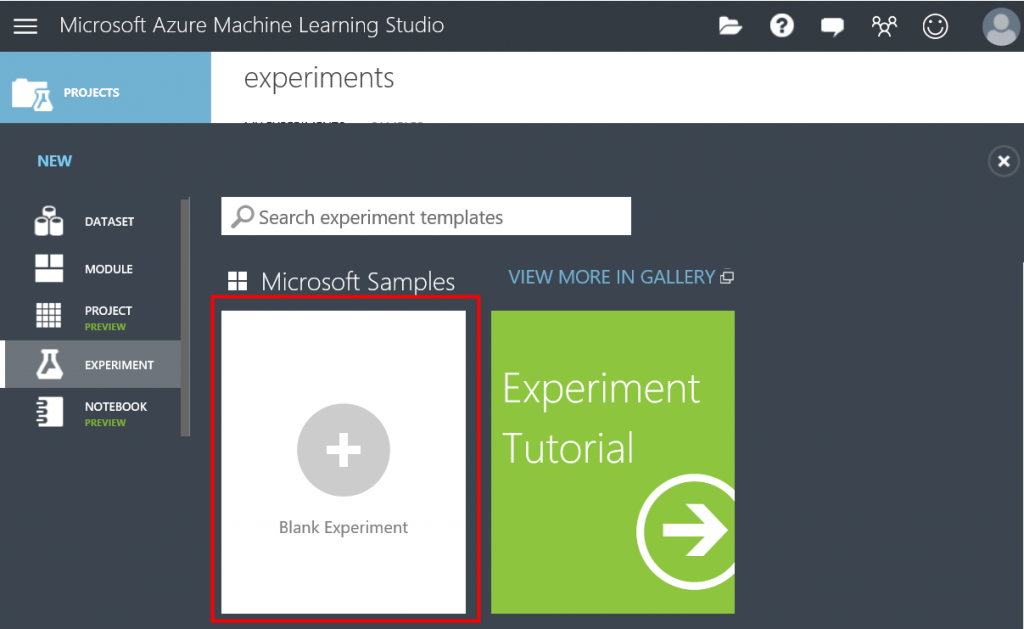Click the Microsoft Samples grid icon
Image resolution: width=1024 pixels, height=629 pixels.
[x=237, y=282]
